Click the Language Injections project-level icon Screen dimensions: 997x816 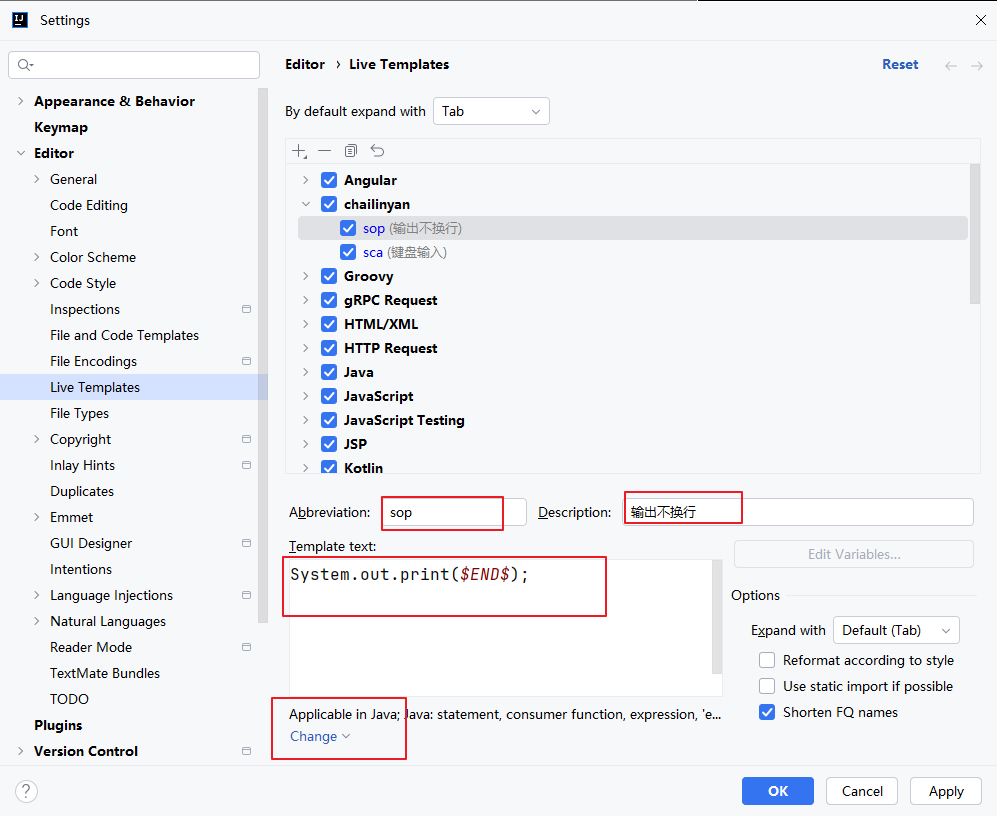click(247, 595)
